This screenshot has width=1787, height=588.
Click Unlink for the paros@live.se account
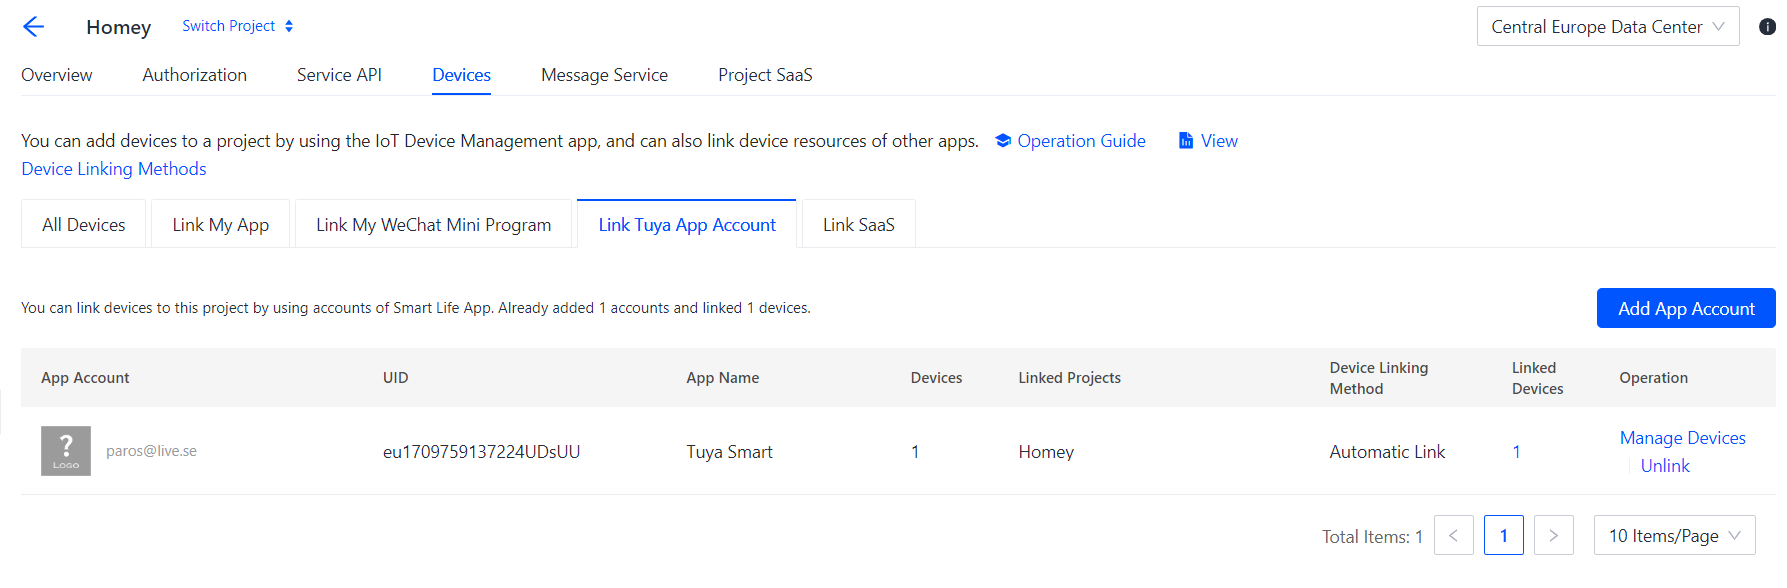click(1664, 466)
